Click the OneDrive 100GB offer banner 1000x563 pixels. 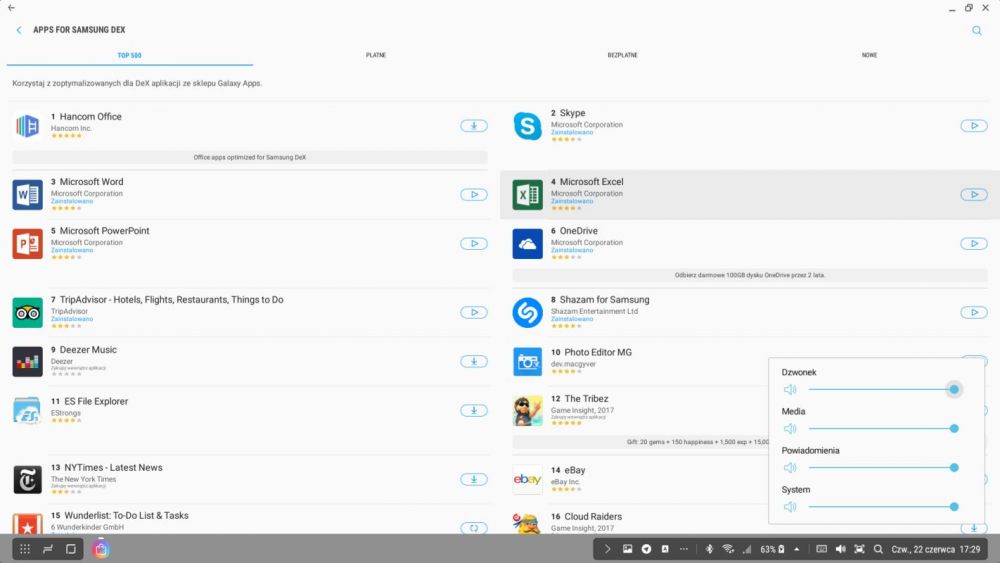coord(750,275)
